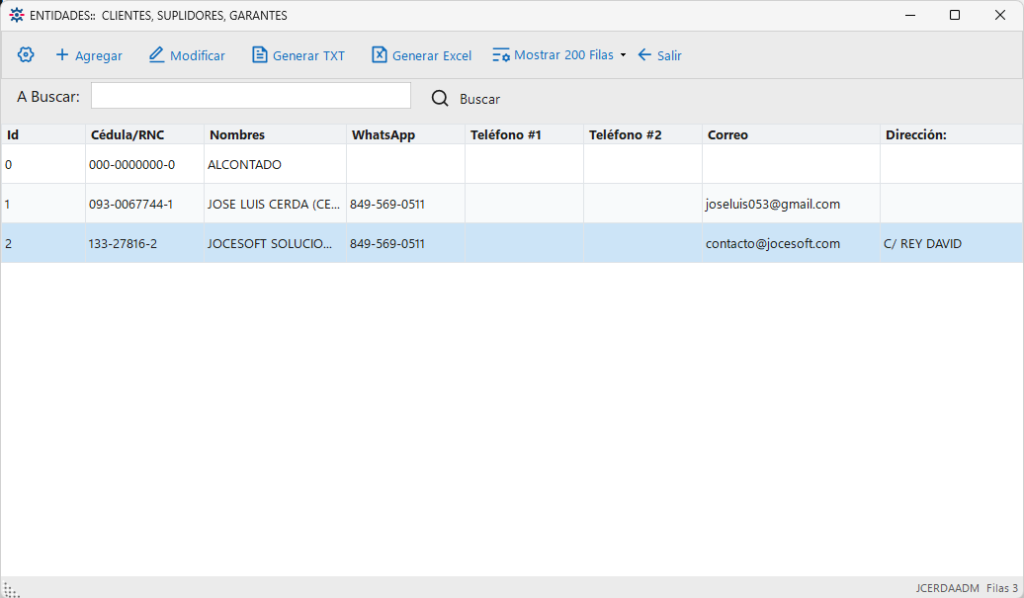The width and height of the screenshot is (1024, 598).
Task: Click the magnifying glass search icon
Action: (440, 99)
